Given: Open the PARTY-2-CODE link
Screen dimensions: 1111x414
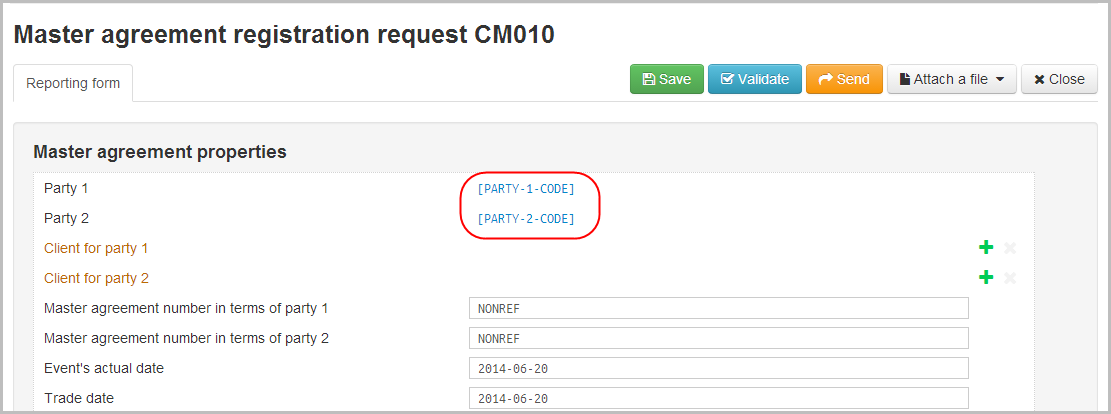Looking at the screenshot, I should [526, 219].
